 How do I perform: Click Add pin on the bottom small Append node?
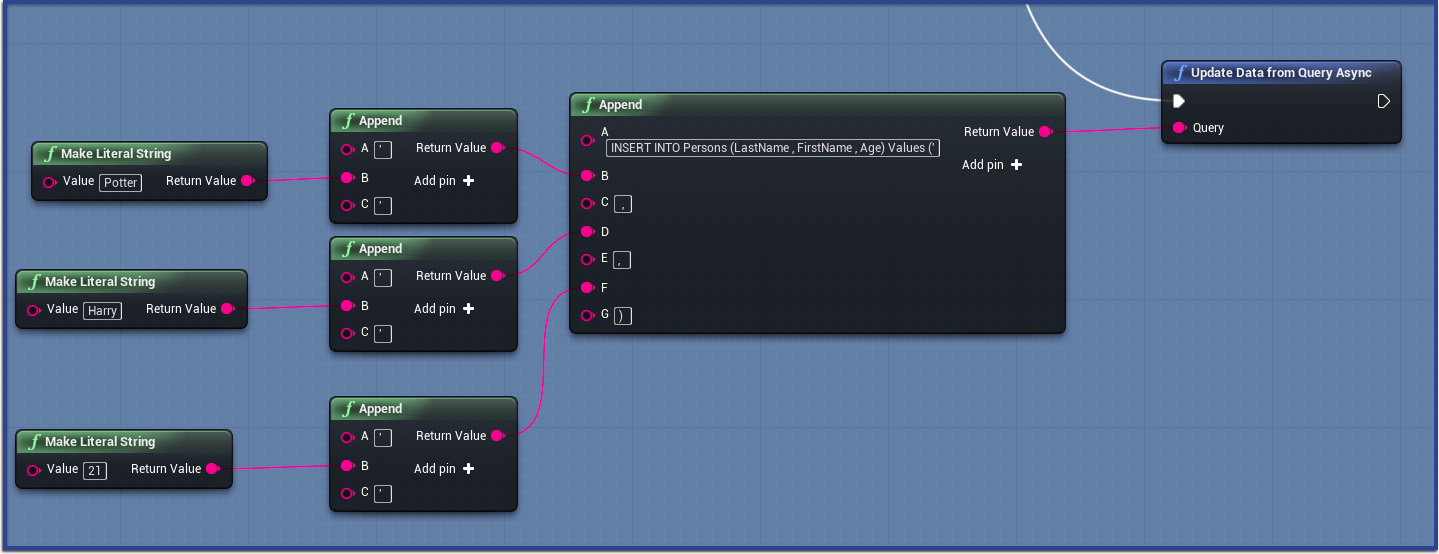[444, 469]
